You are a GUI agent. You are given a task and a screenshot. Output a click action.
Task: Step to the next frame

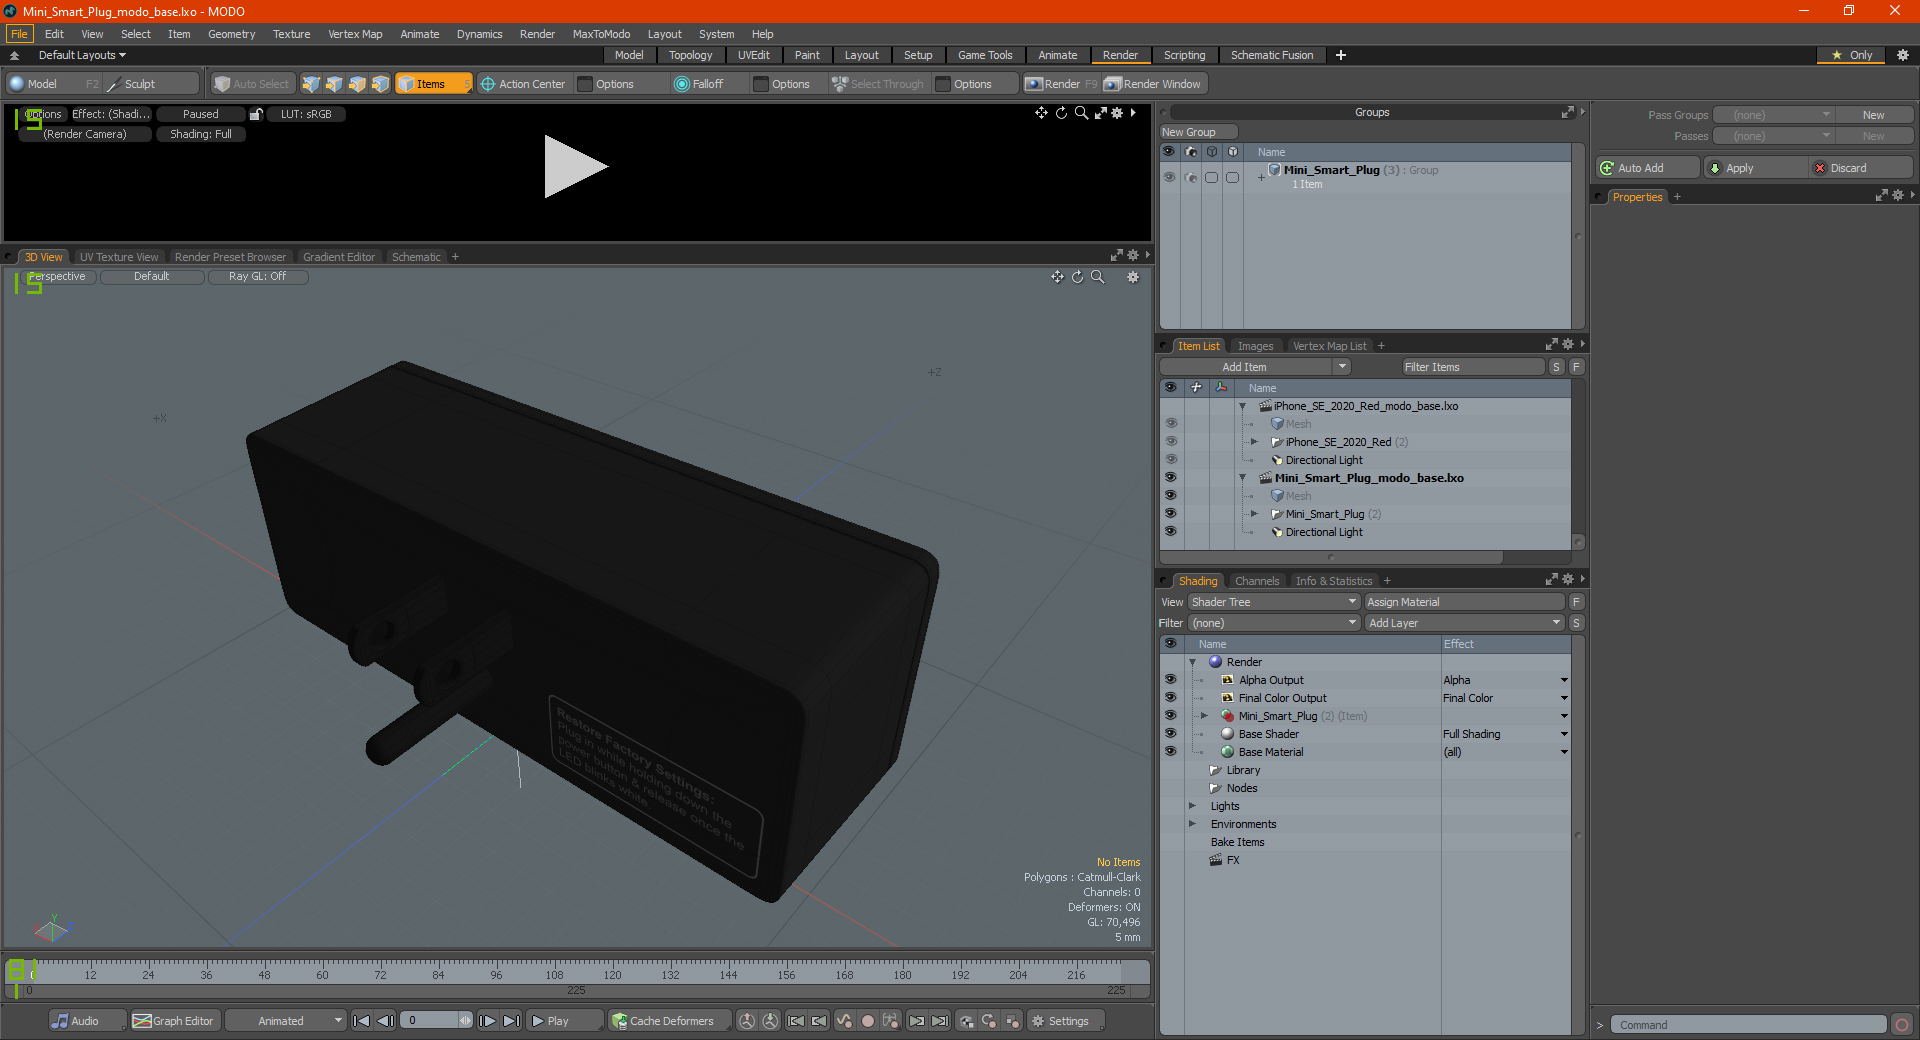(x=487, y=1021)
